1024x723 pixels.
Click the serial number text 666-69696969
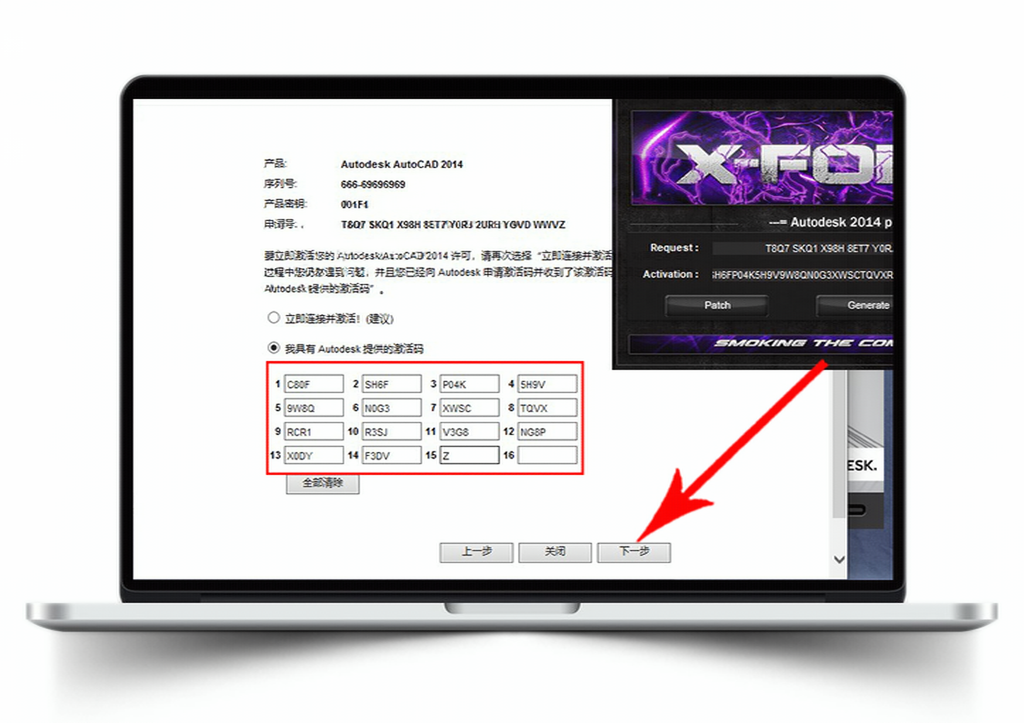pos(373,184)
